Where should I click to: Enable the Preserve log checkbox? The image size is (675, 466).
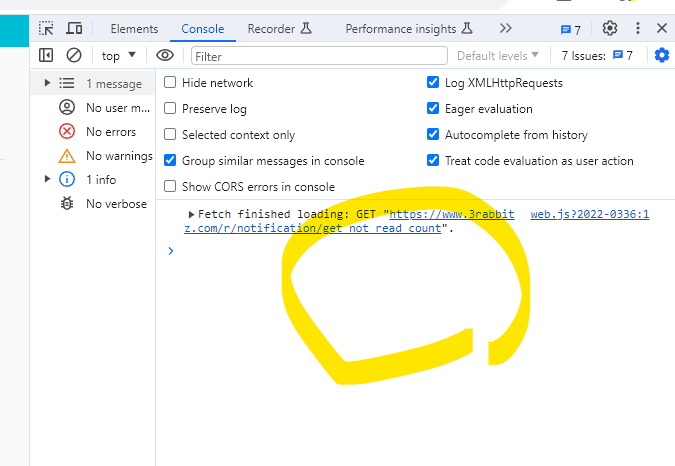[x=170, y=108]
